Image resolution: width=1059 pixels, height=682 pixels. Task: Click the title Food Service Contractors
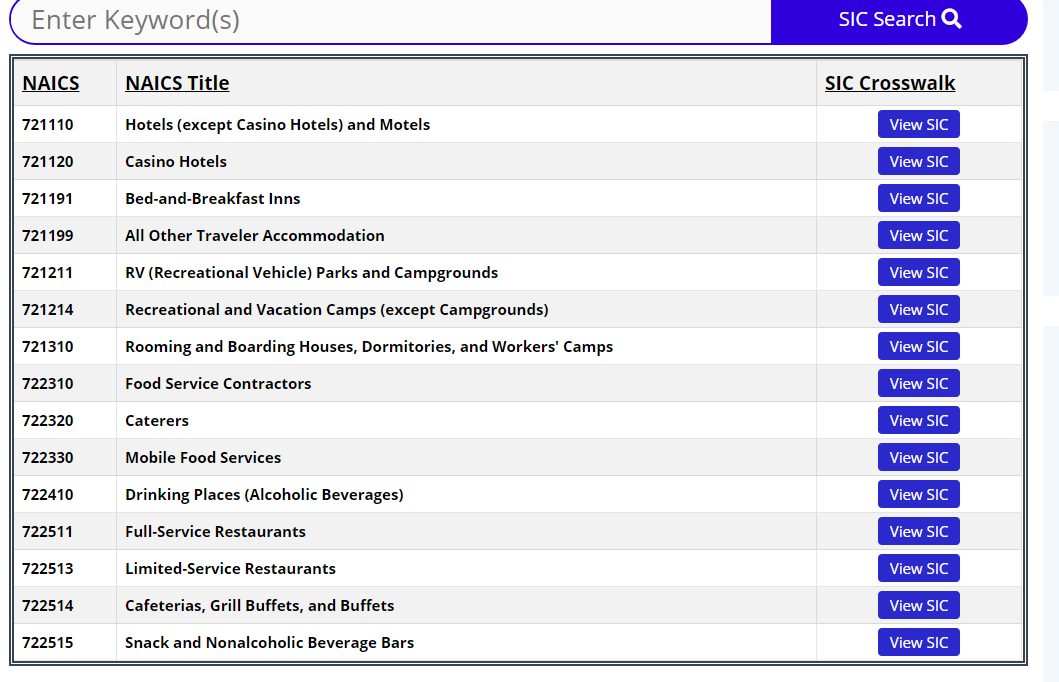coord(218,384)
